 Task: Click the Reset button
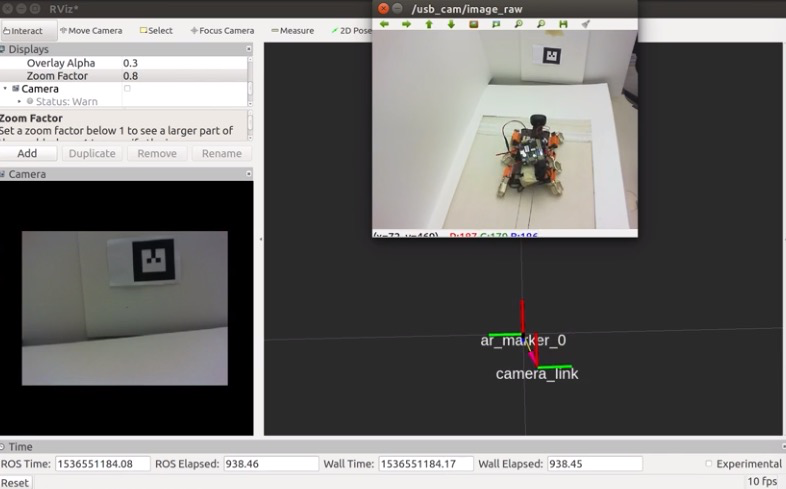click(15, 482)
